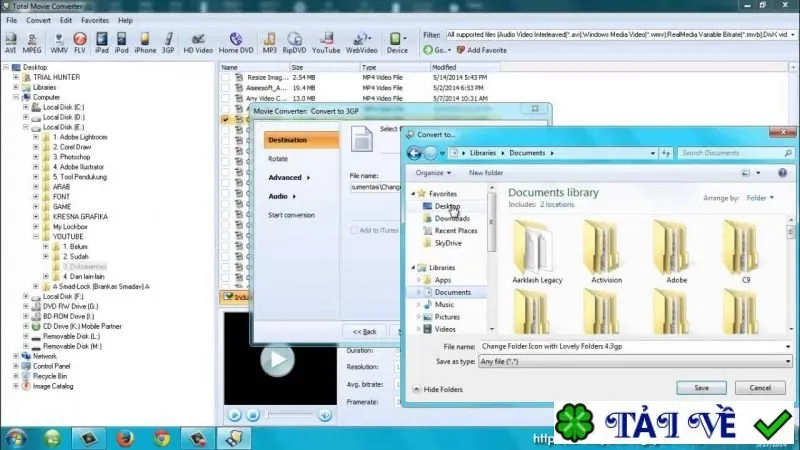The width and height of the screenshot is (800, 450).
Task: Play the video in preview pane
Action: 278,360
